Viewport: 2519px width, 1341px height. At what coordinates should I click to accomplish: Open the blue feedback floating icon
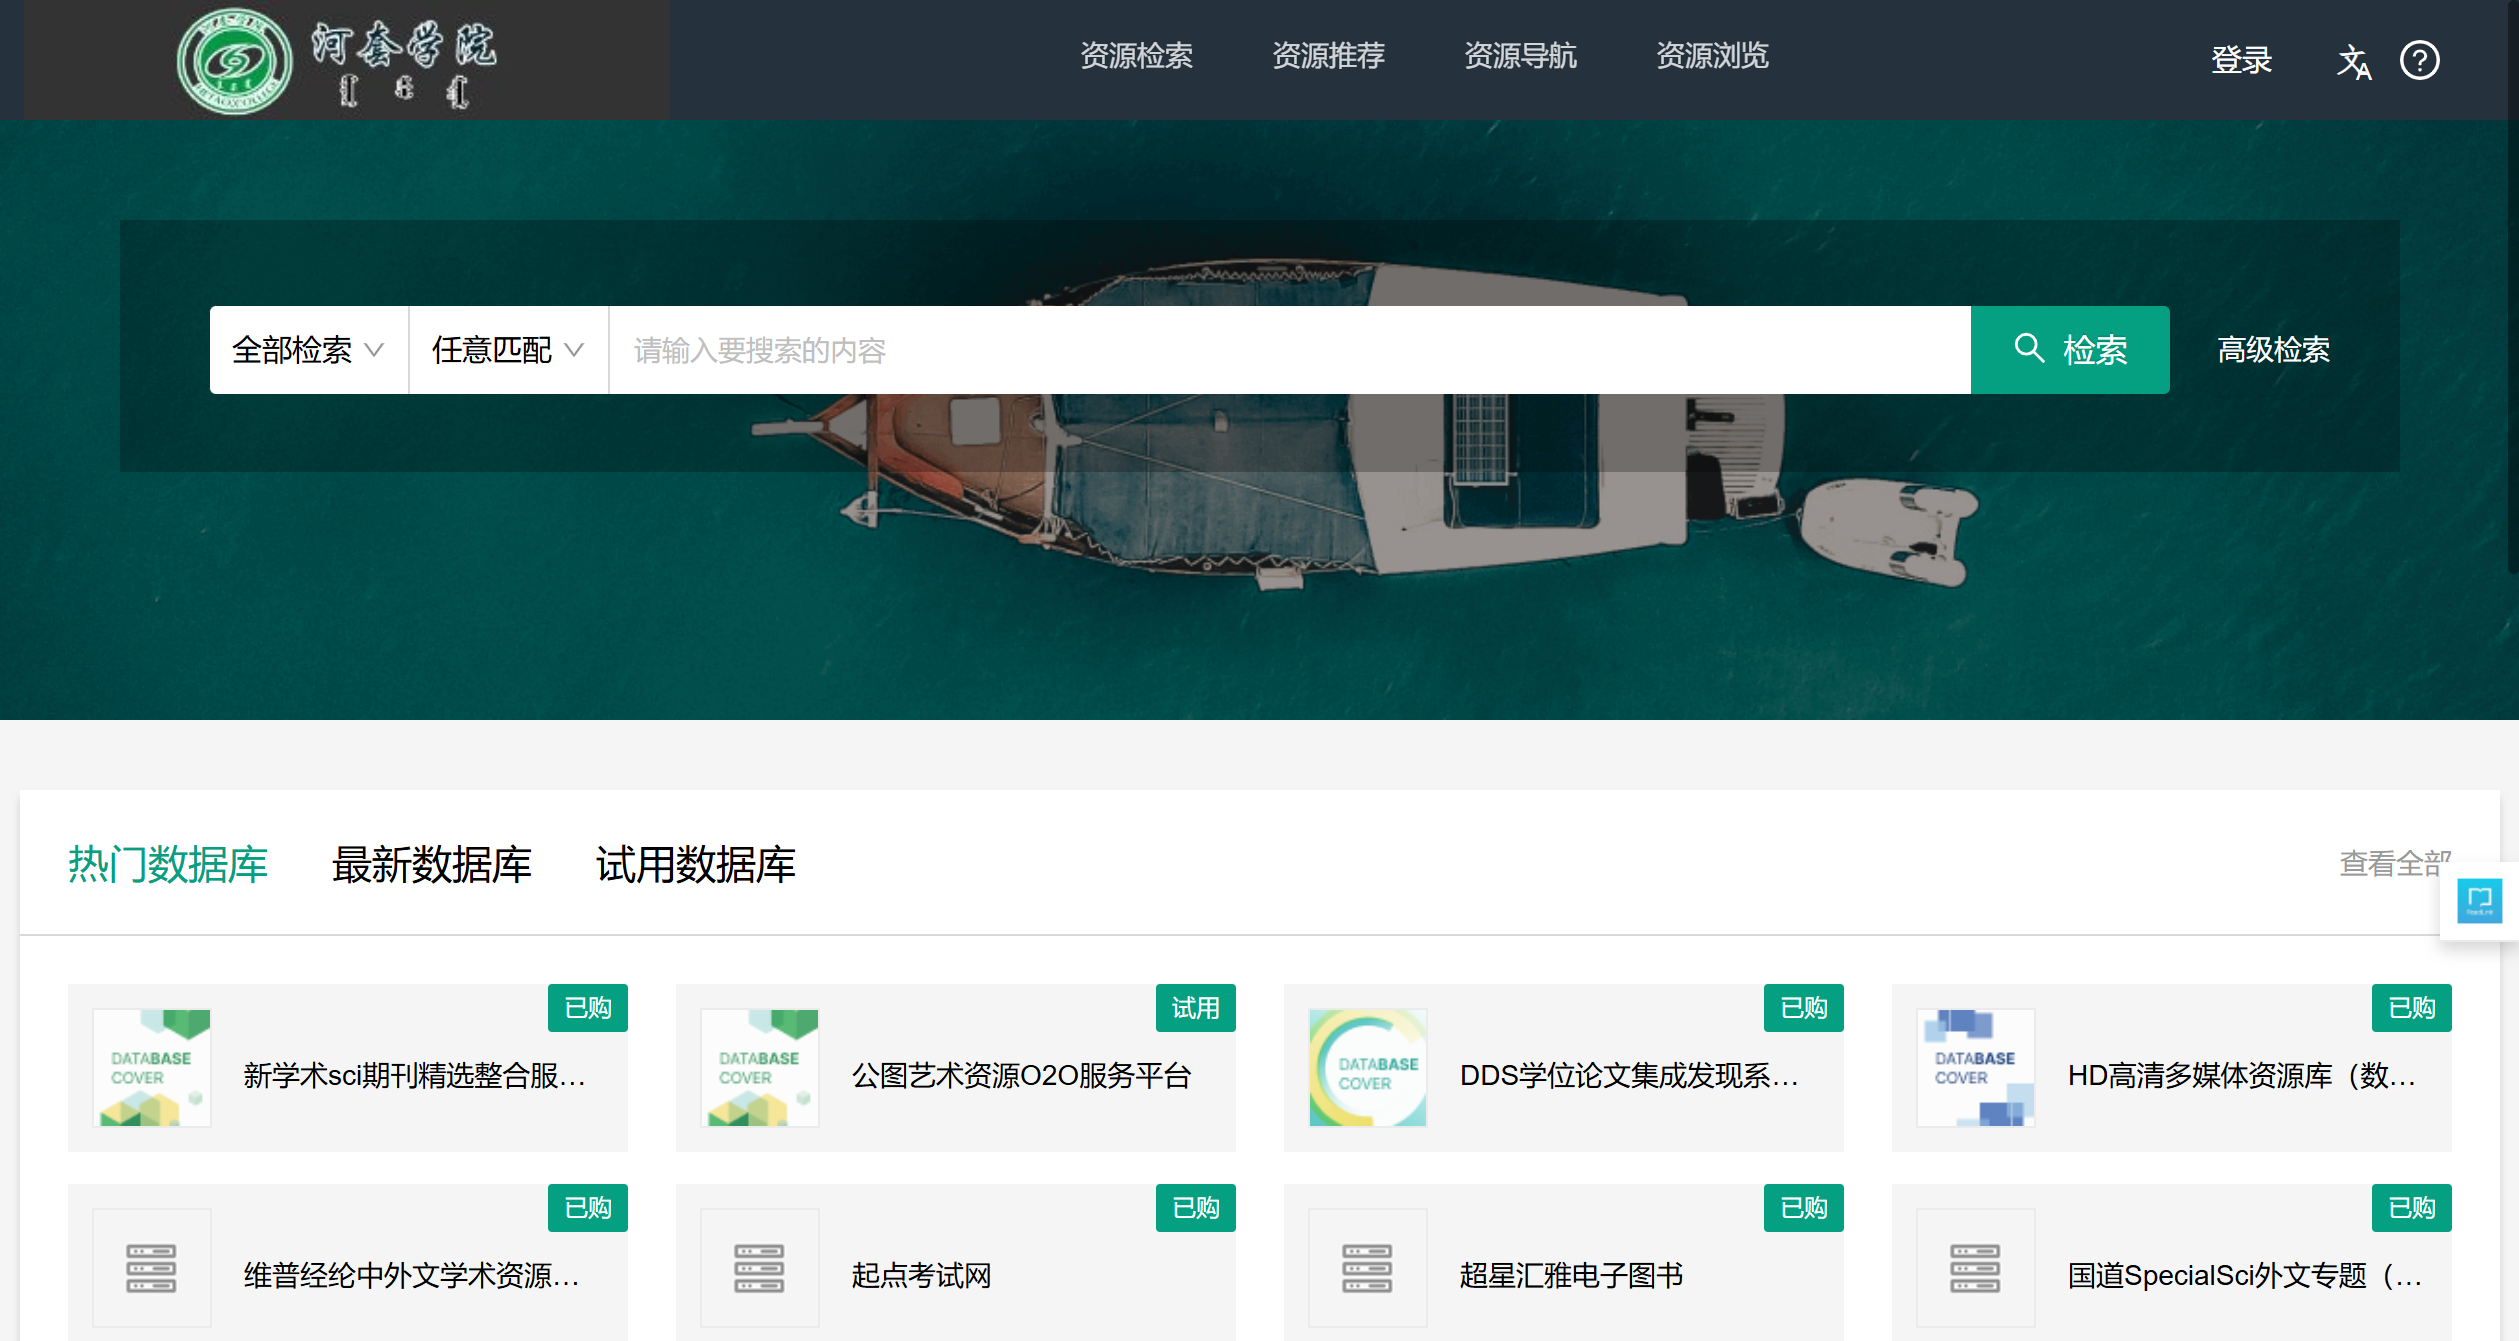click(2479, 900)
